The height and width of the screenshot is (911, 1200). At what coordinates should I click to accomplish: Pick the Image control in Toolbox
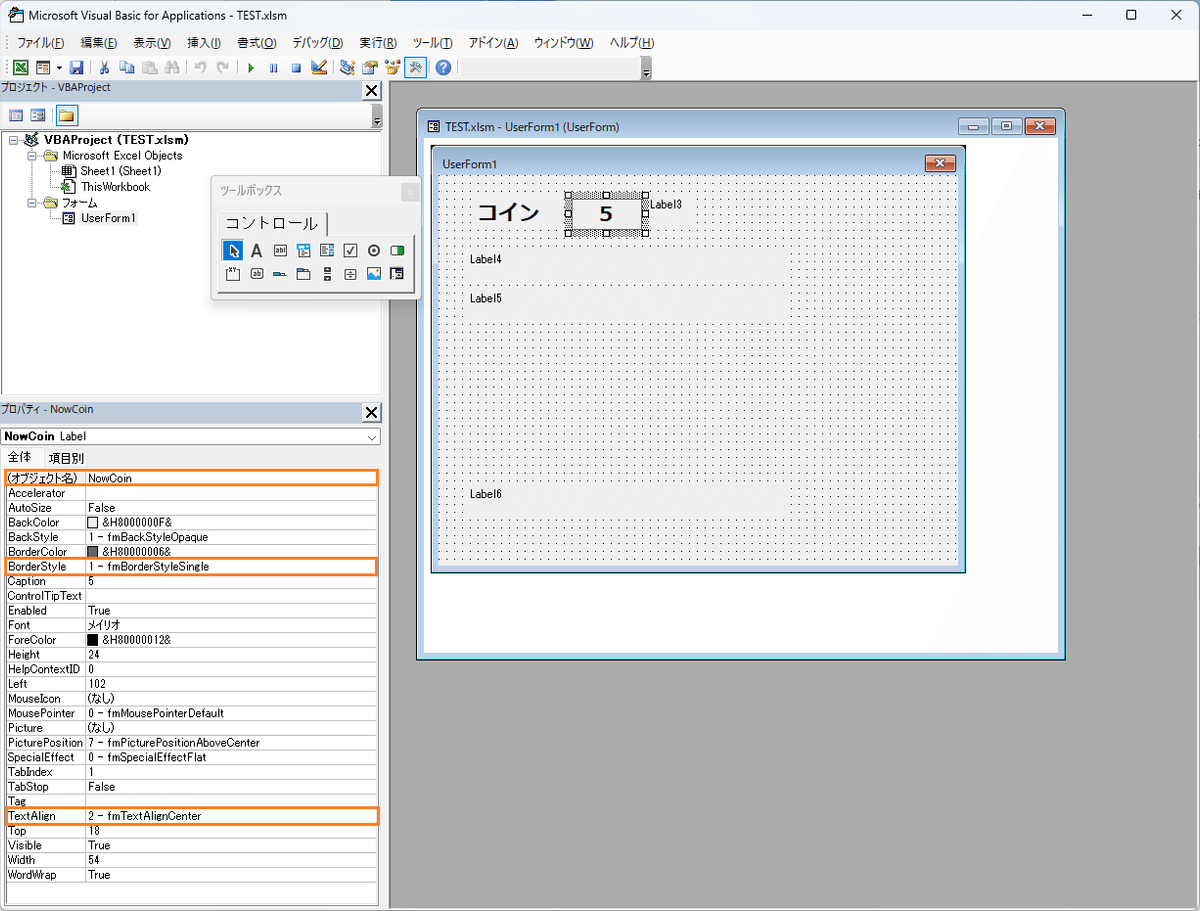[x=374, y=274]
